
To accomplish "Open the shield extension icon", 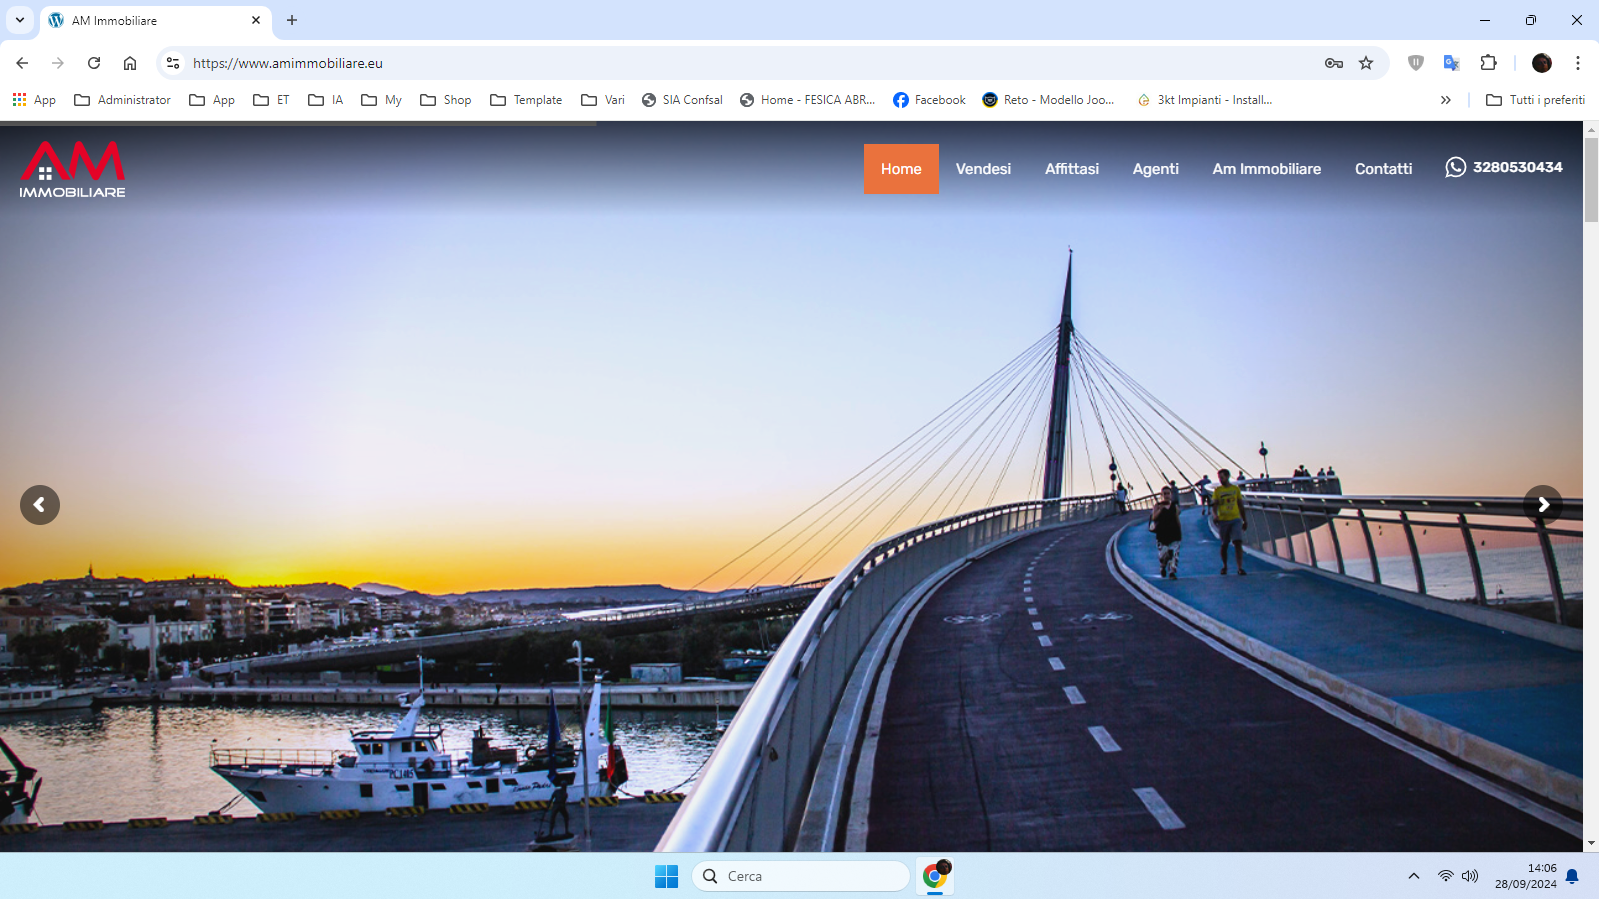I will (x=1416, y=63).
